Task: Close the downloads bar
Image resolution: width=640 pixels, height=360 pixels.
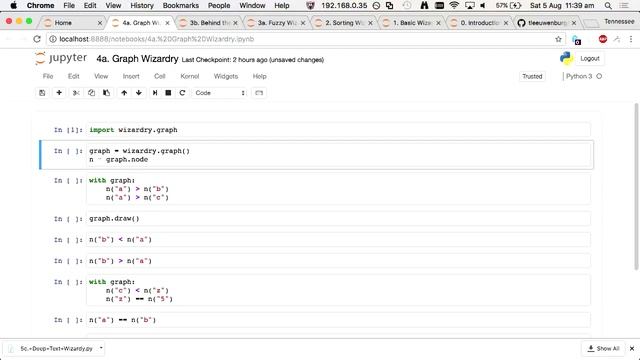Action: click(632, 349)
